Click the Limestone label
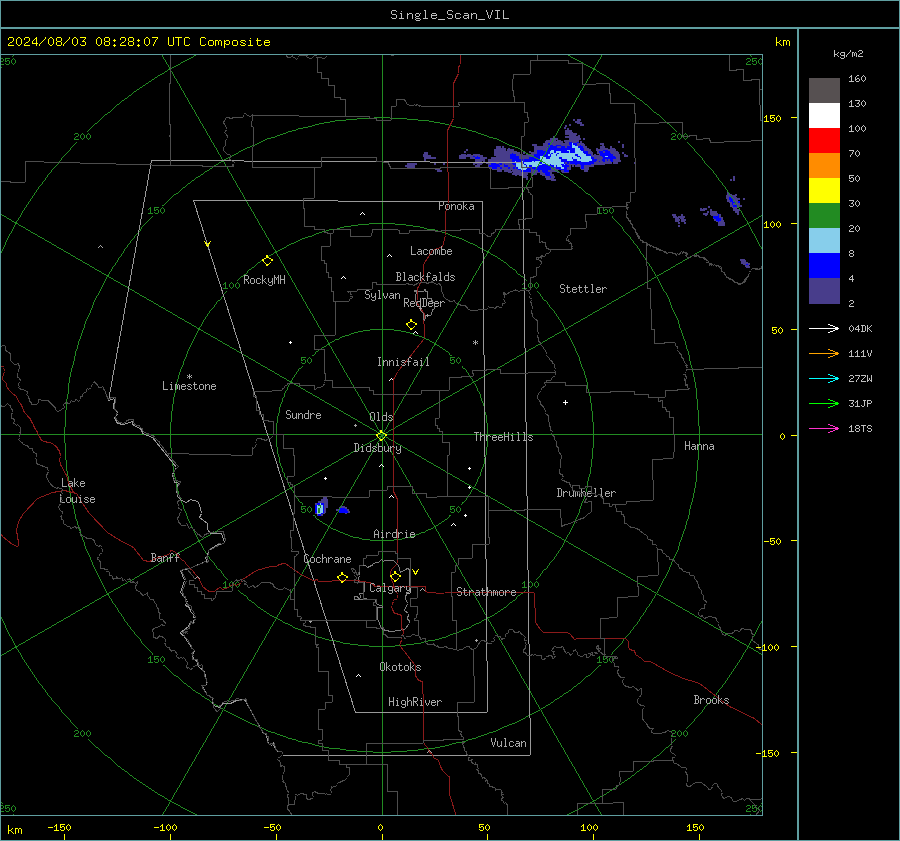 point(189,386)
